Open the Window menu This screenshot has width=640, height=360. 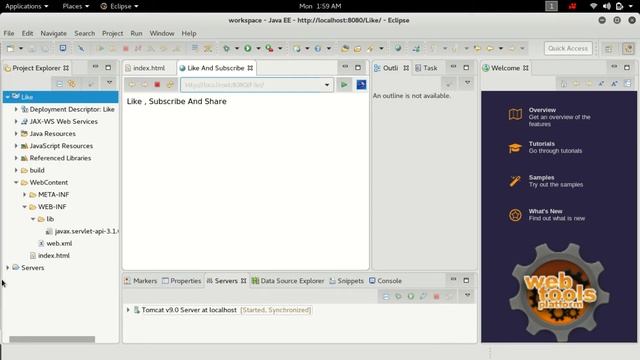(x=162, y=33)
